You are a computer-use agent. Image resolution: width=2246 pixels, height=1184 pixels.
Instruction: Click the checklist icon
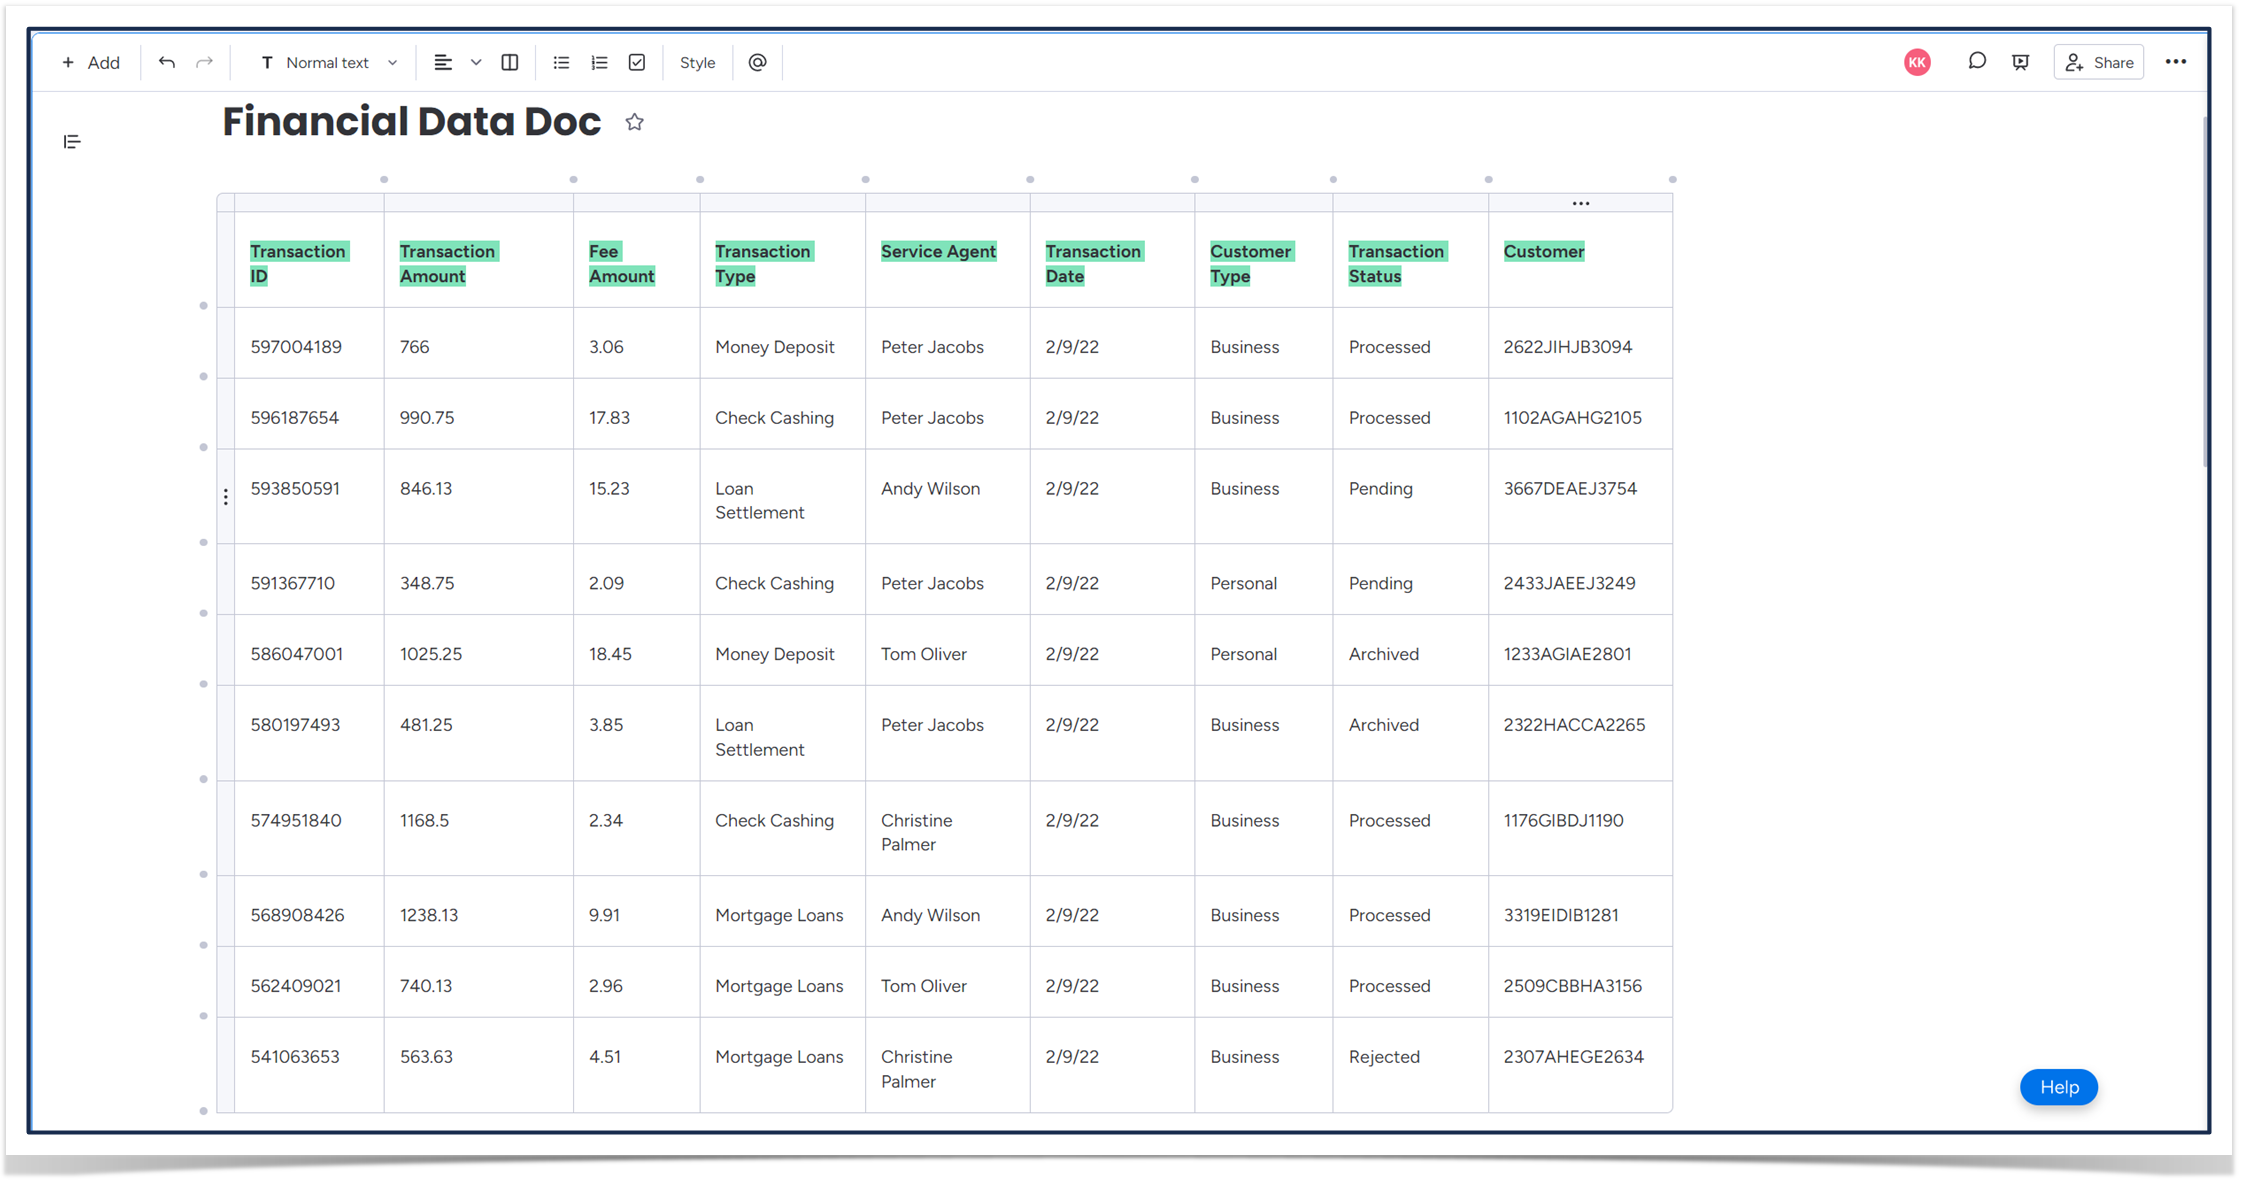point(636,62)
